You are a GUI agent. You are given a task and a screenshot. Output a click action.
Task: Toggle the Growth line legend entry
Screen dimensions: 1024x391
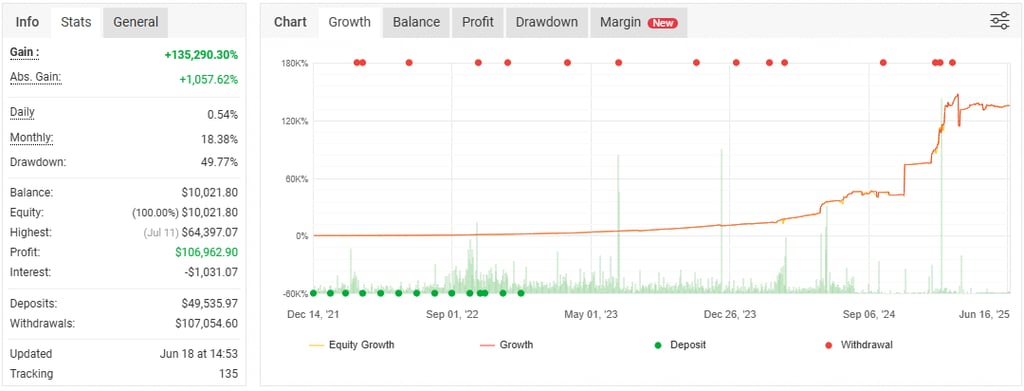tap(507, 345)
